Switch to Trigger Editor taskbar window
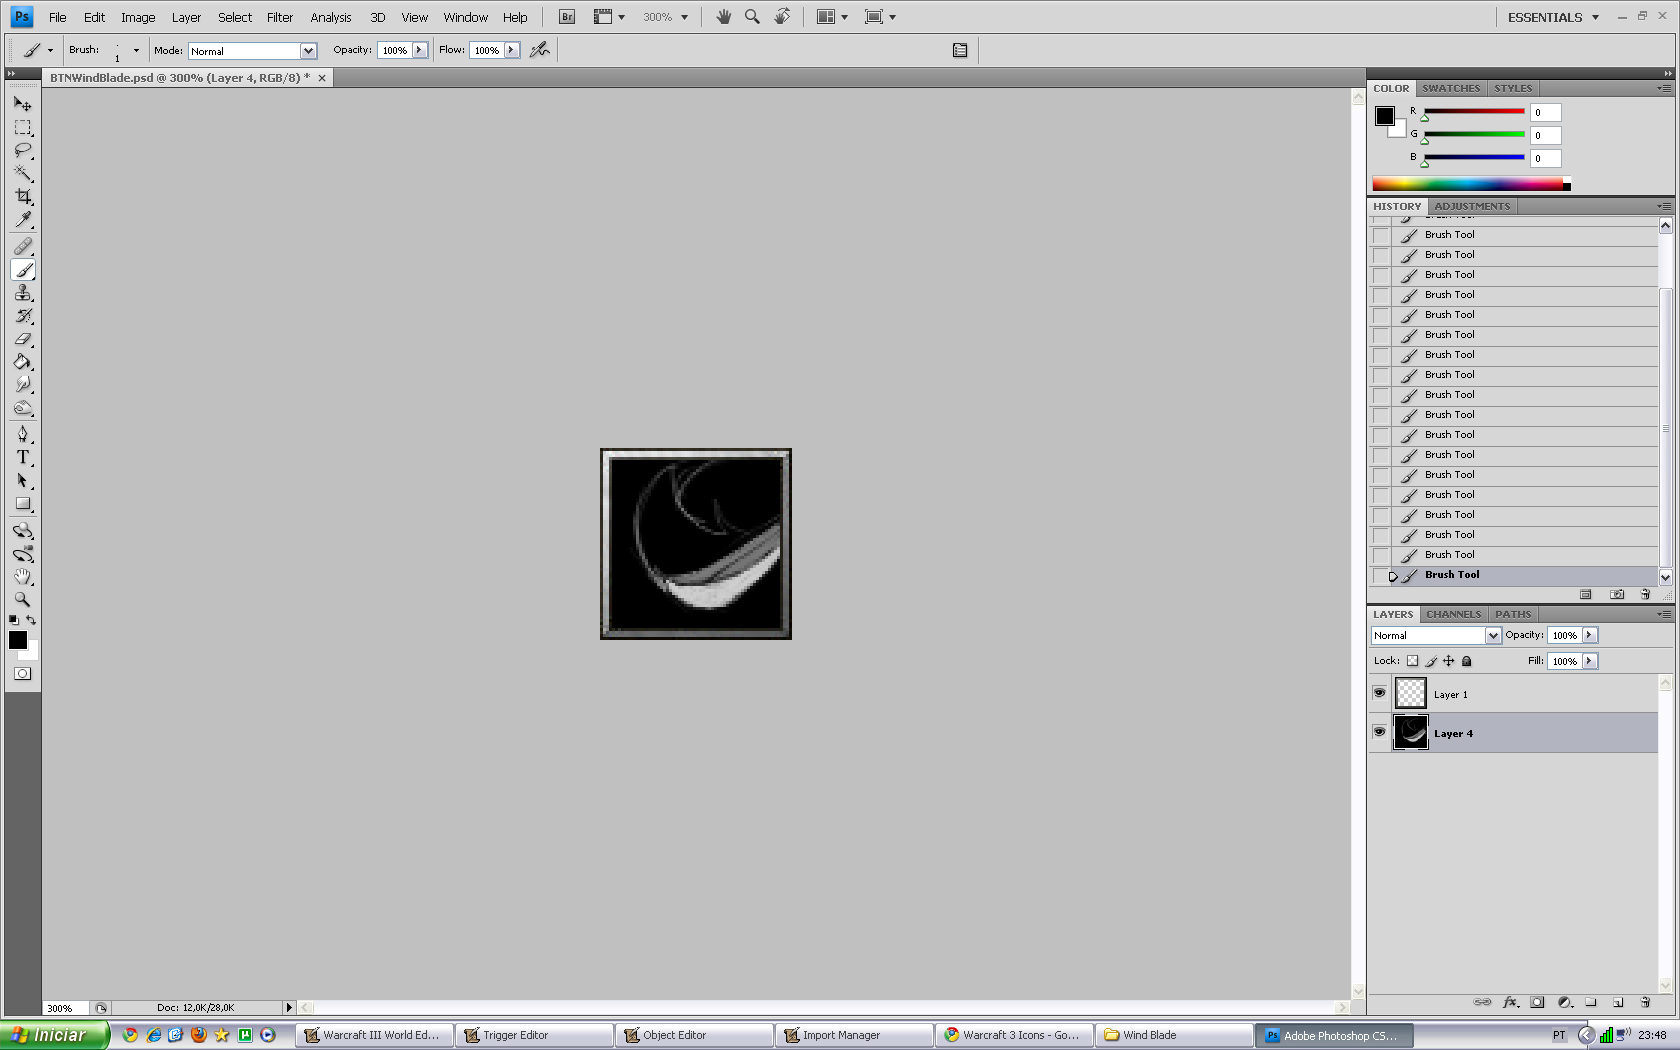 [x=534, y=1035]
